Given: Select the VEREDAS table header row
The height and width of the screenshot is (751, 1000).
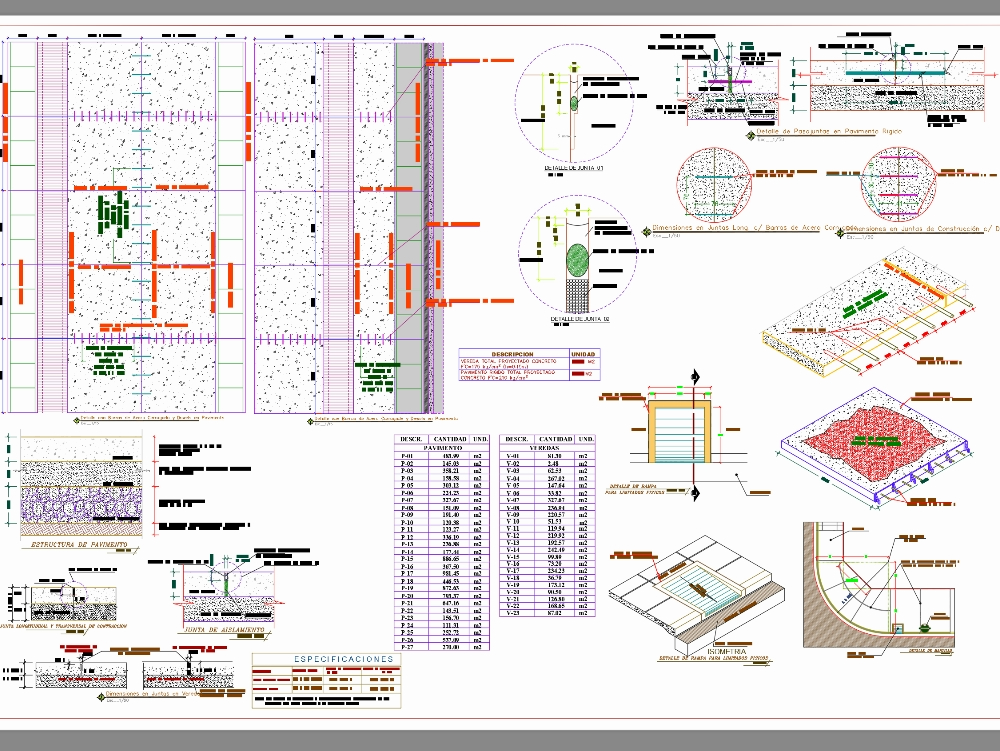Looking at the screenshot, I should tap(548, 449).
